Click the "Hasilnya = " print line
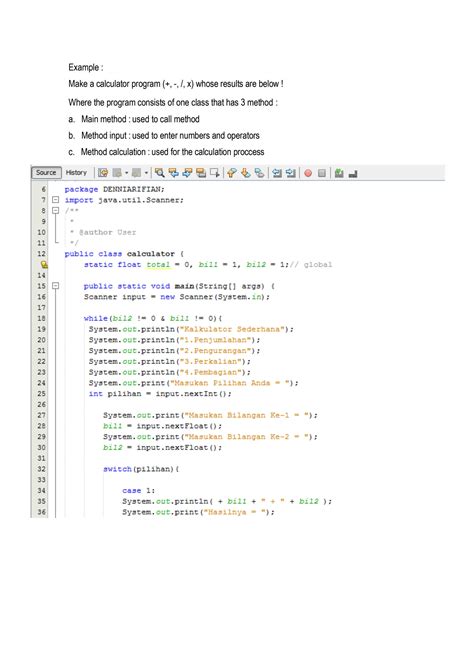 click(x=198, y=512)
